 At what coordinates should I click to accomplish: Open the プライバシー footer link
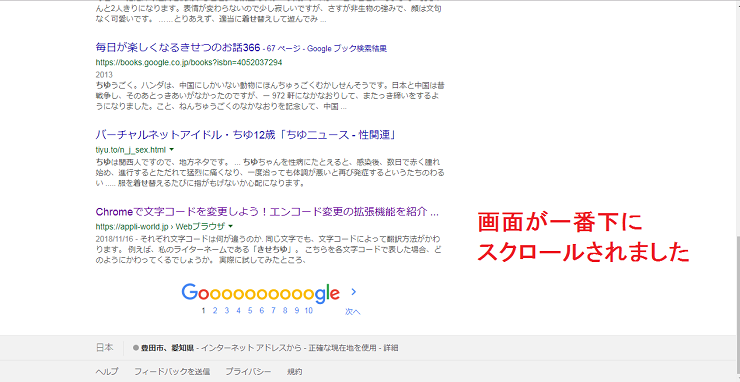pyautogui.click(x=248, y=372)
